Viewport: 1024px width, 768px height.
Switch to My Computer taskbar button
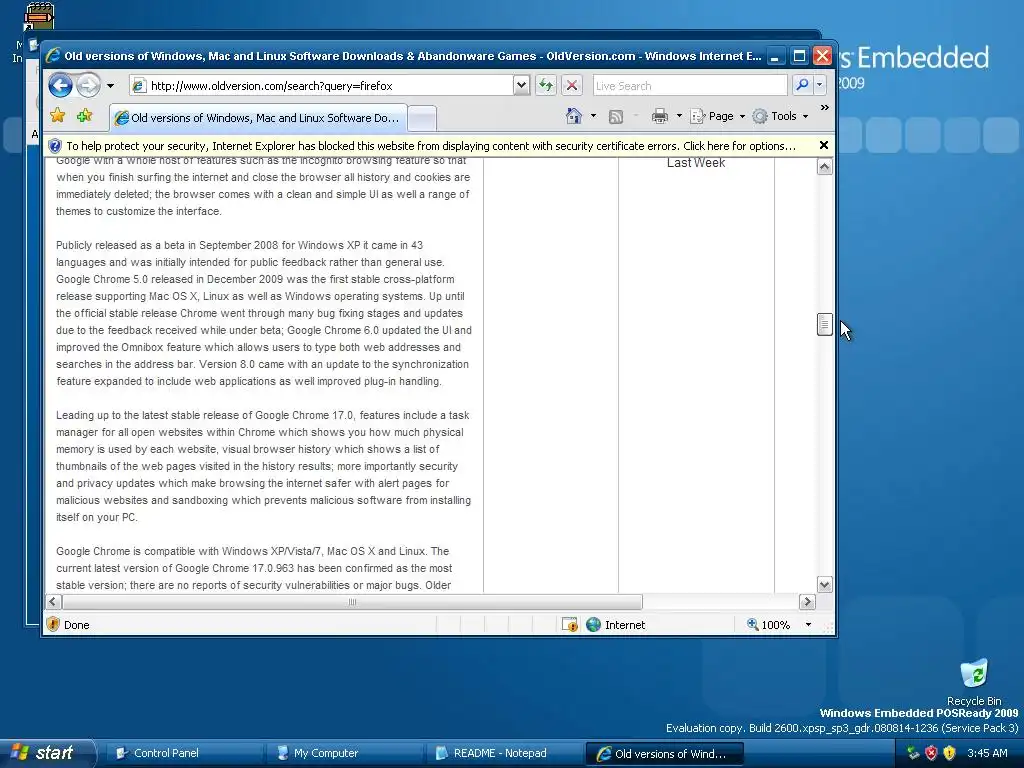tap(345, 753)
